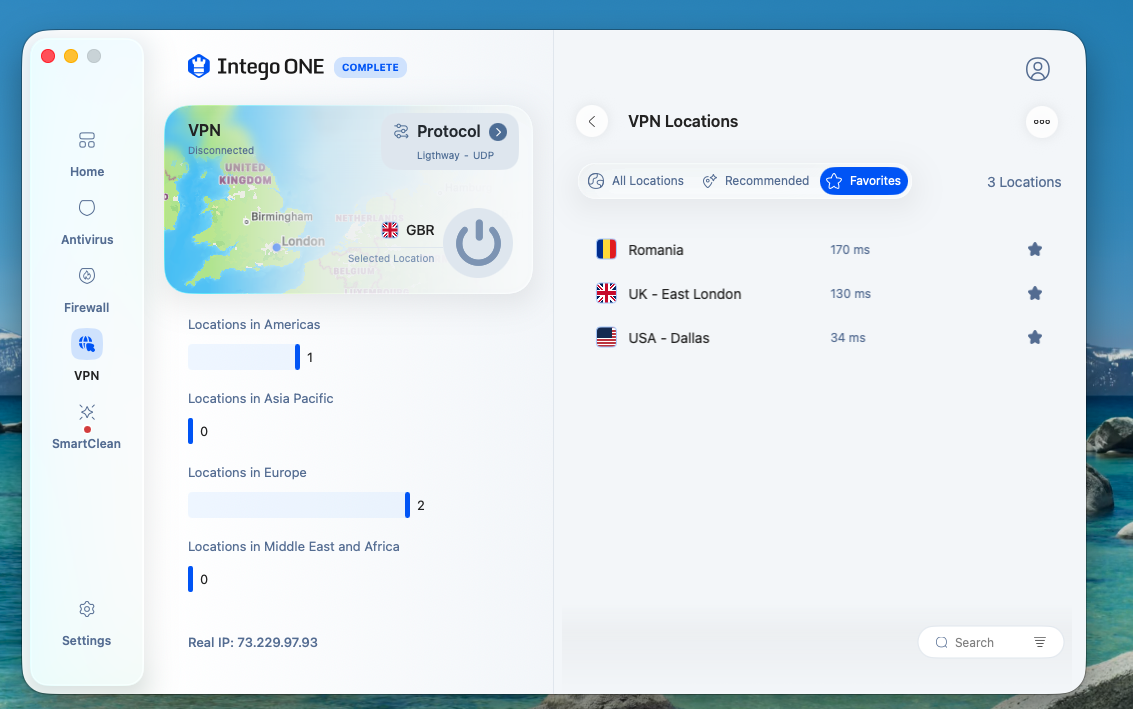Go to the Firewall section
The image size is (1133, 709).
tap(87, 290)
